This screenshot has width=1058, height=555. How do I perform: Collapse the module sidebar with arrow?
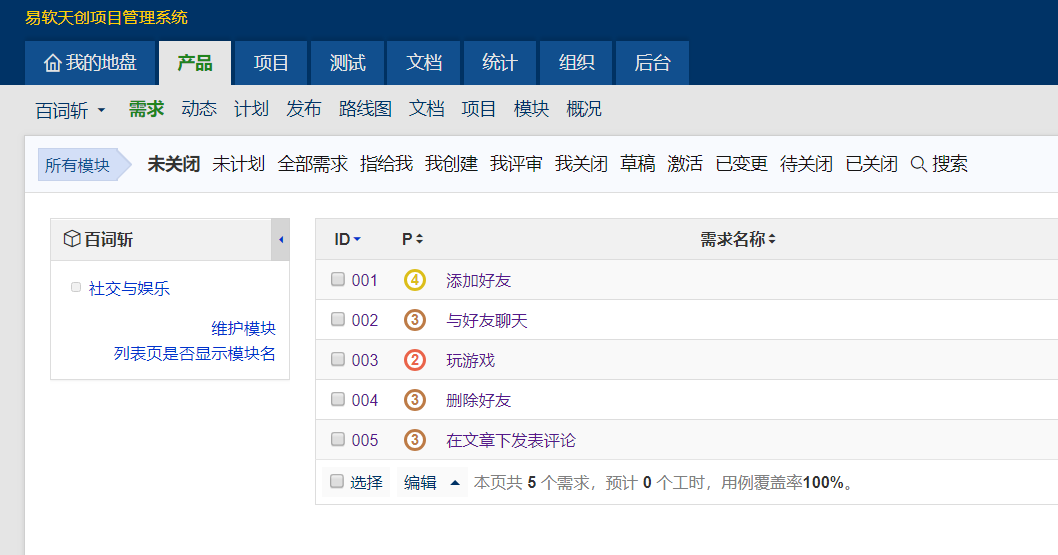point(281,239)
